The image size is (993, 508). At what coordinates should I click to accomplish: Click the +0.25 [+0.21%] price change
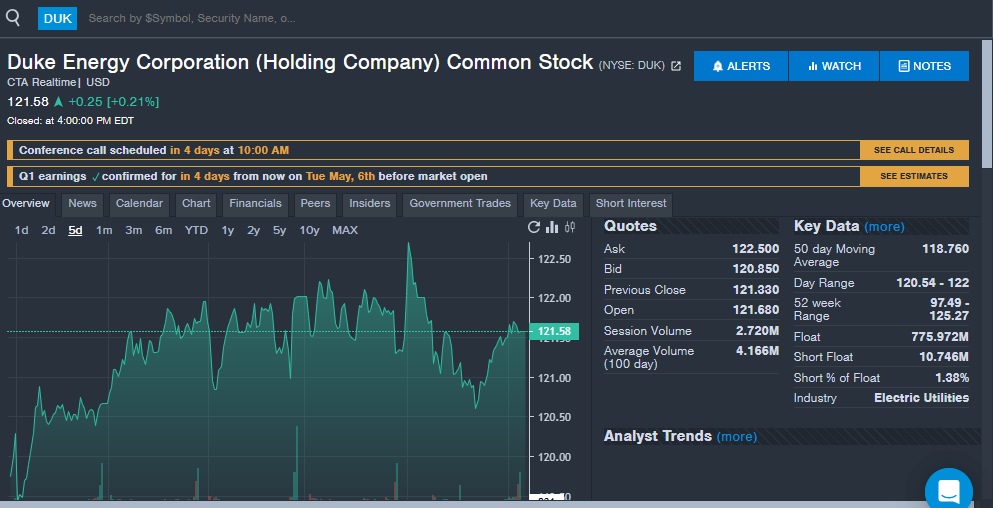[x=113, y=101]
